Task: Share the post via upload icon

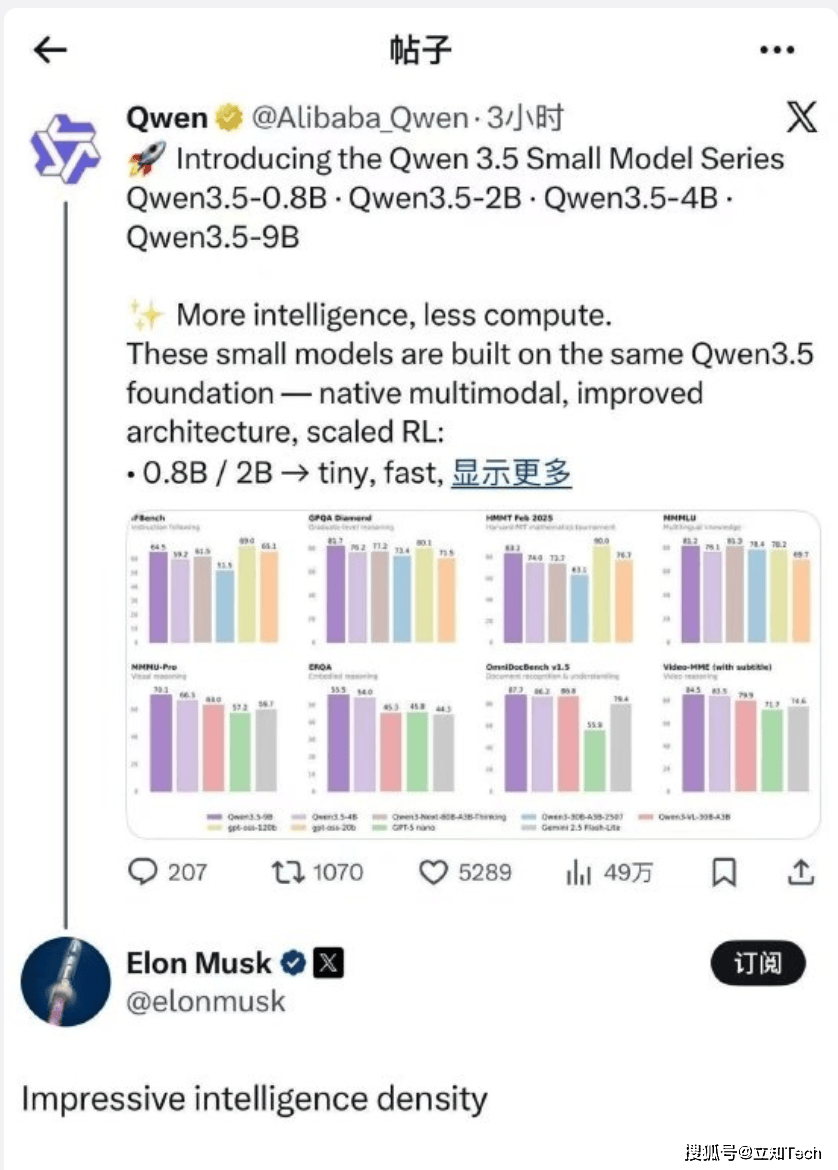Action: 800,872
